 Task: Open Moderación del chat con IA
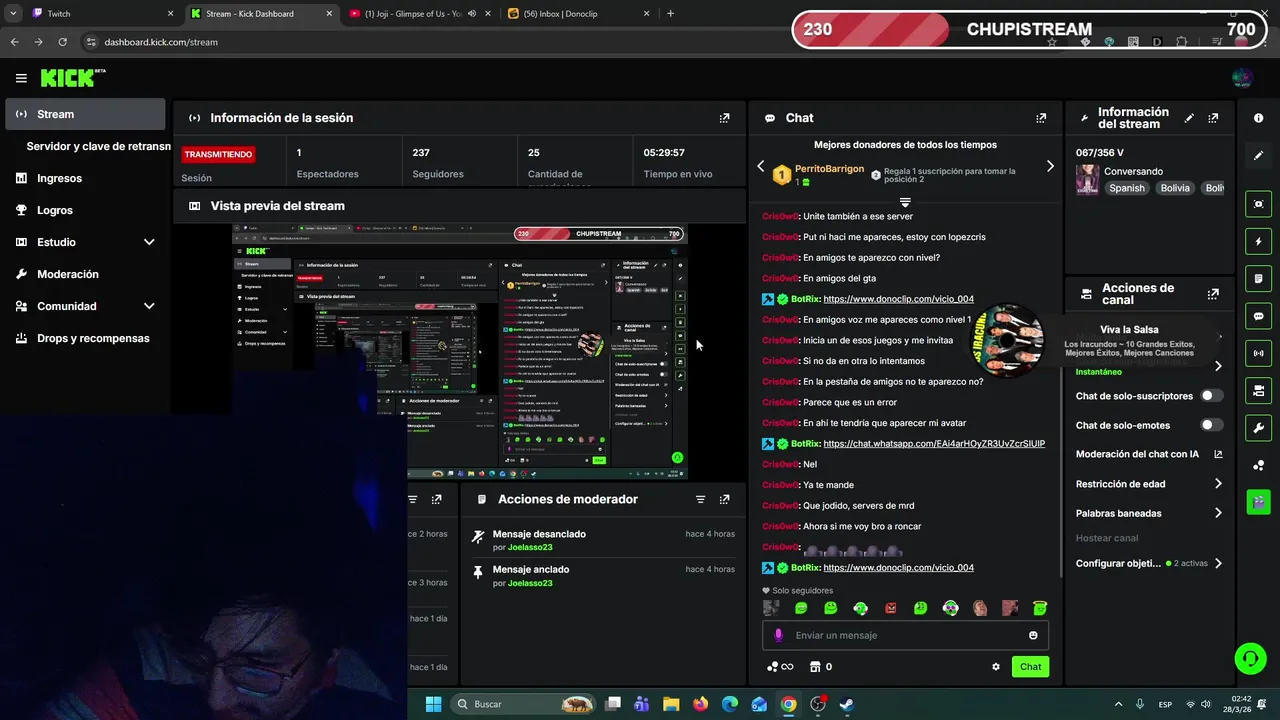1148,454
